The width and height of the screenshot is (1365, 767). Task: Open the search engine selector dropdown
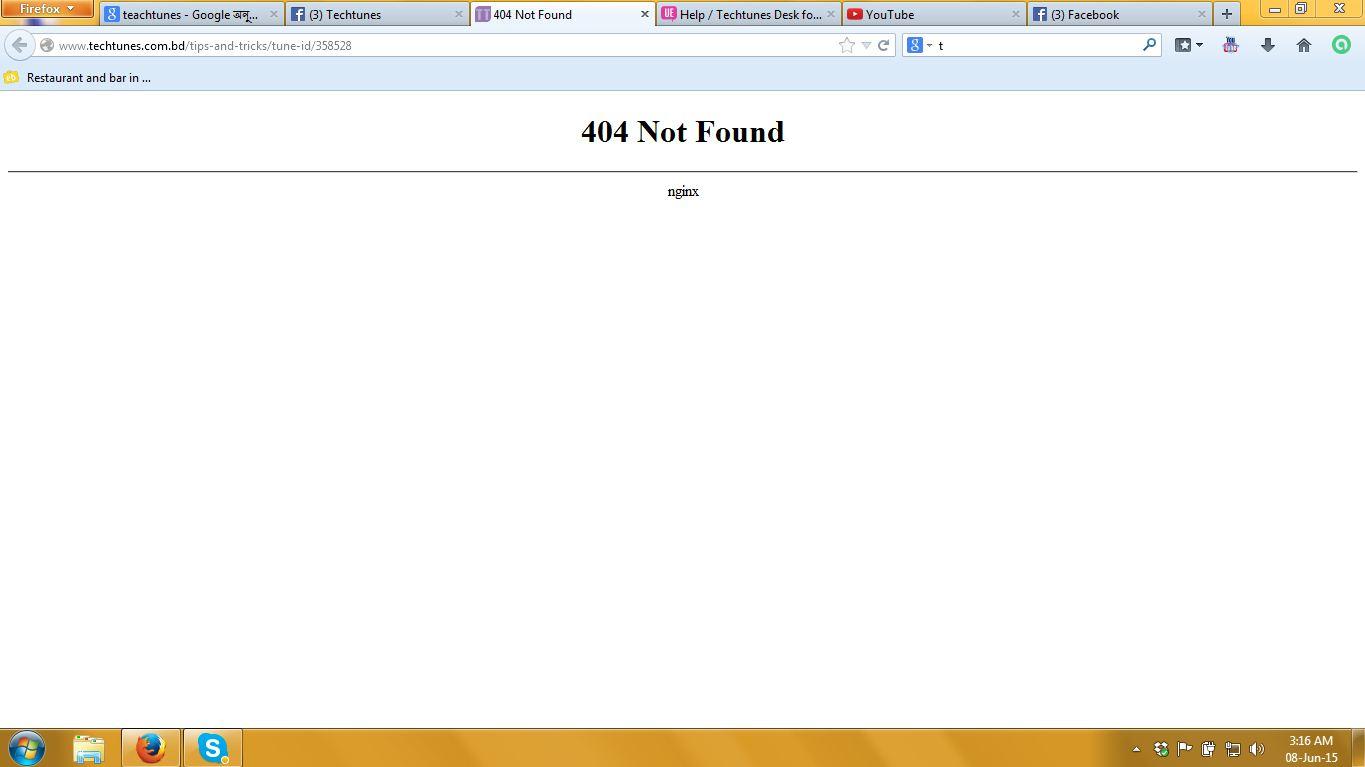[920, 45]
